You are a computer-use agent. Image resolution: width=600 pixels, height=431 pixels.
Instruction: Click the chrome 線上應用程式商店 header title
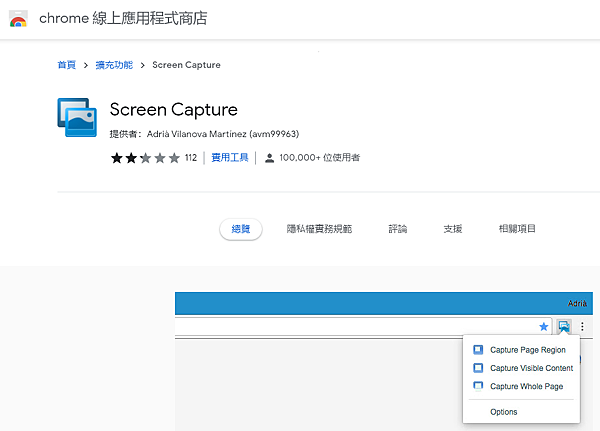click(123, 18)
